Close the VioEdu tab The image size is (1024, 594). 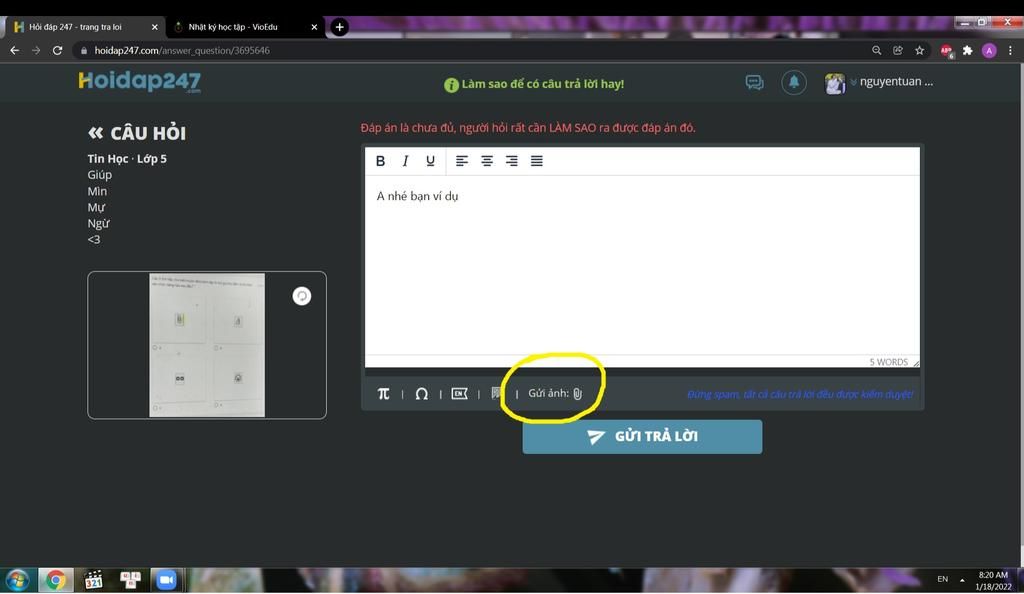point(314,27)
